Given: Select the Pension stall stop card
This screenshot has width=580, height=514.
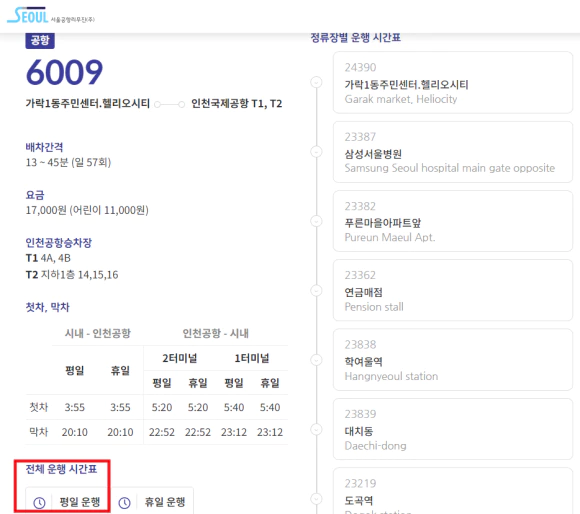Looking at the screenshot, I should [x=453, y=290].
